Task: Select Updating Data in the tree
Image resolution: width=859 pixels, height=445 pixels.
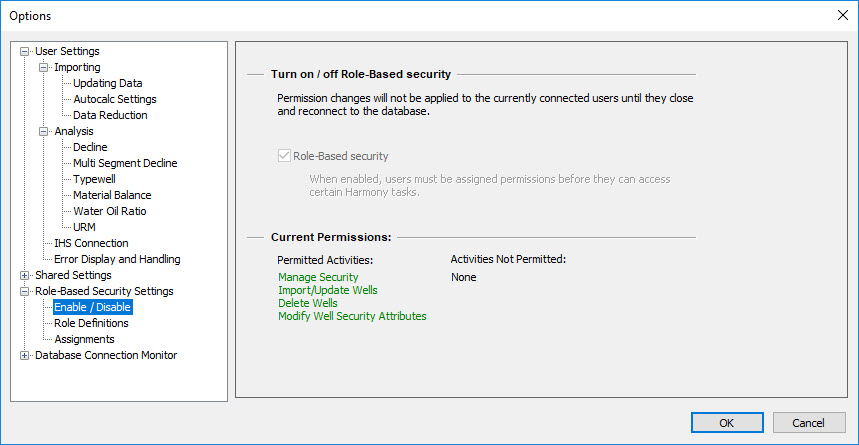Action: coord(107,83)
